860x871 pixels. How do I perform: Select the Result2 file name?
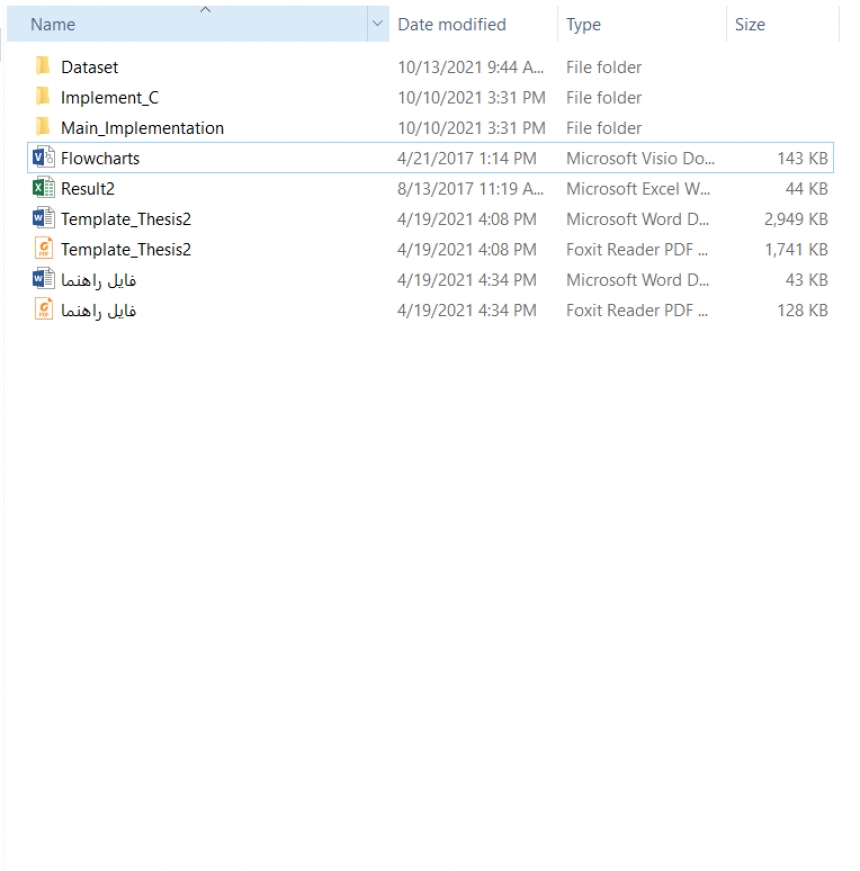88,189
